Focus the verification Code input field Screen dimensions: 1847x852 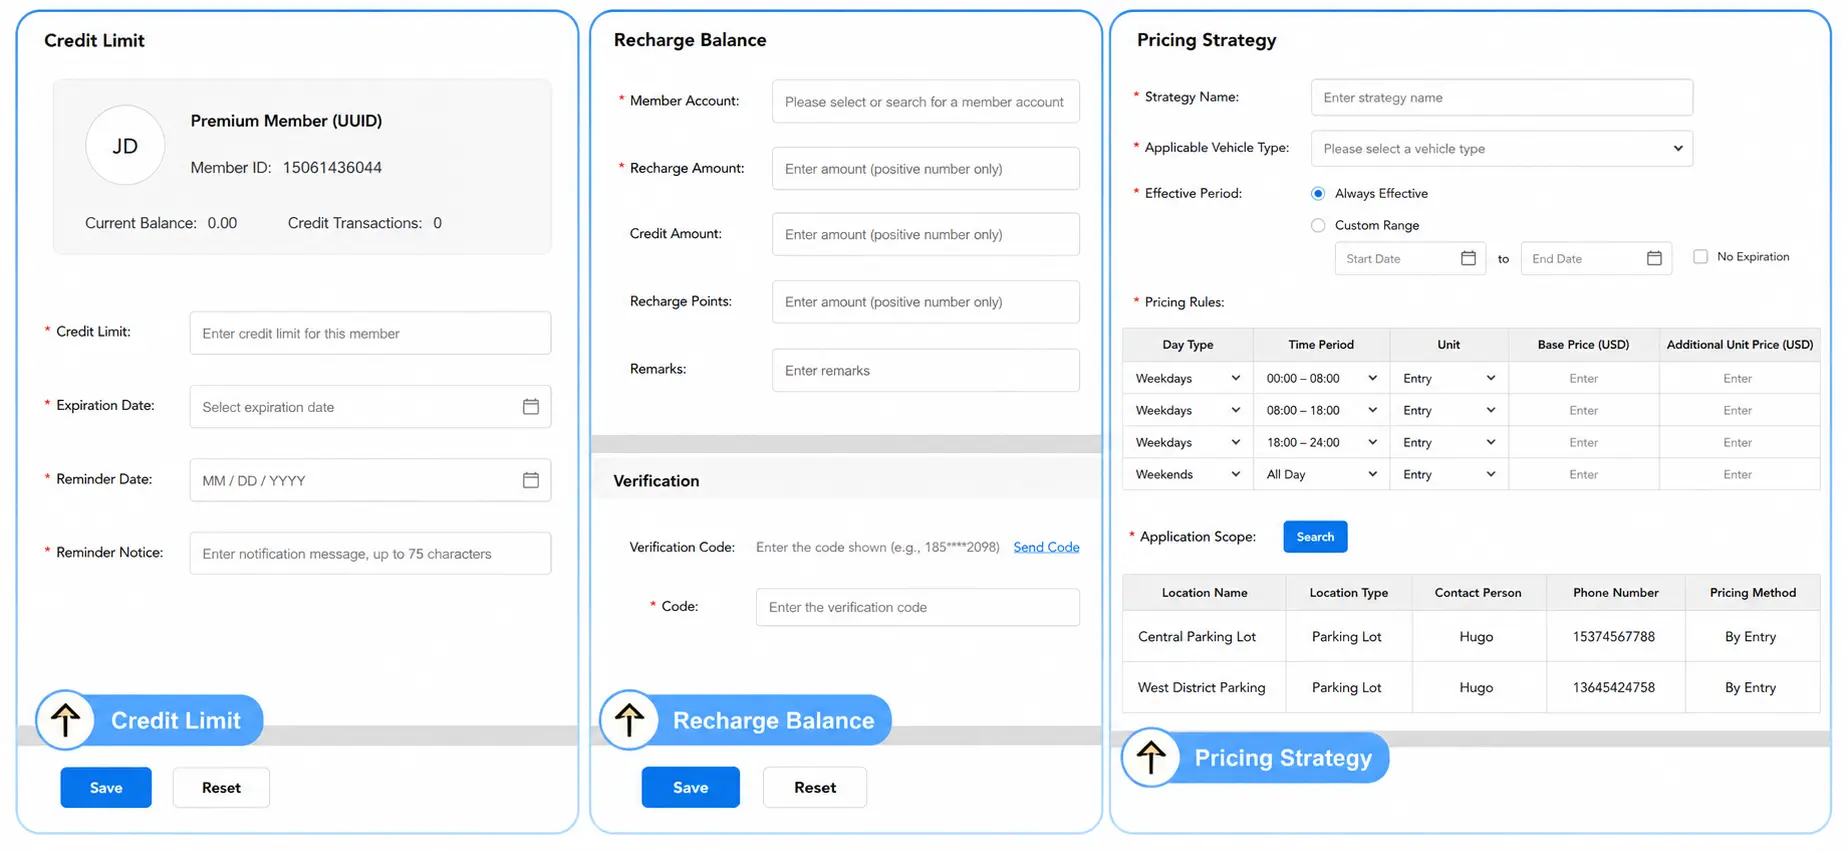tap(918, 607)
